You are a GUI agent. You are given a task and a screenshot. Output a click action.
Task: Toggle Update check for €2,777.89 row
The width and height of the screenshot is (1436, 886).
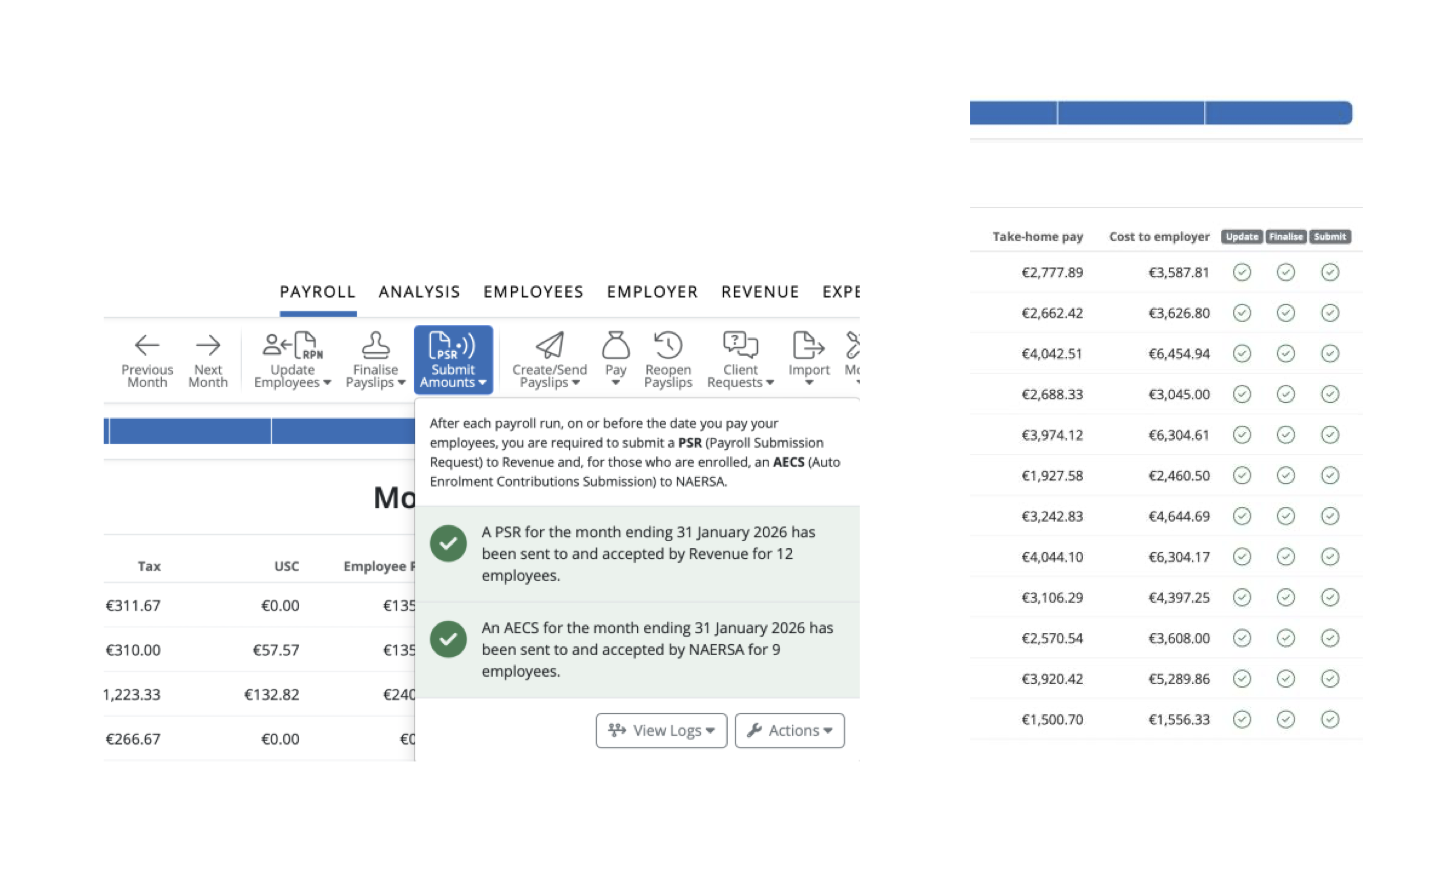[x=1242, y=272]
